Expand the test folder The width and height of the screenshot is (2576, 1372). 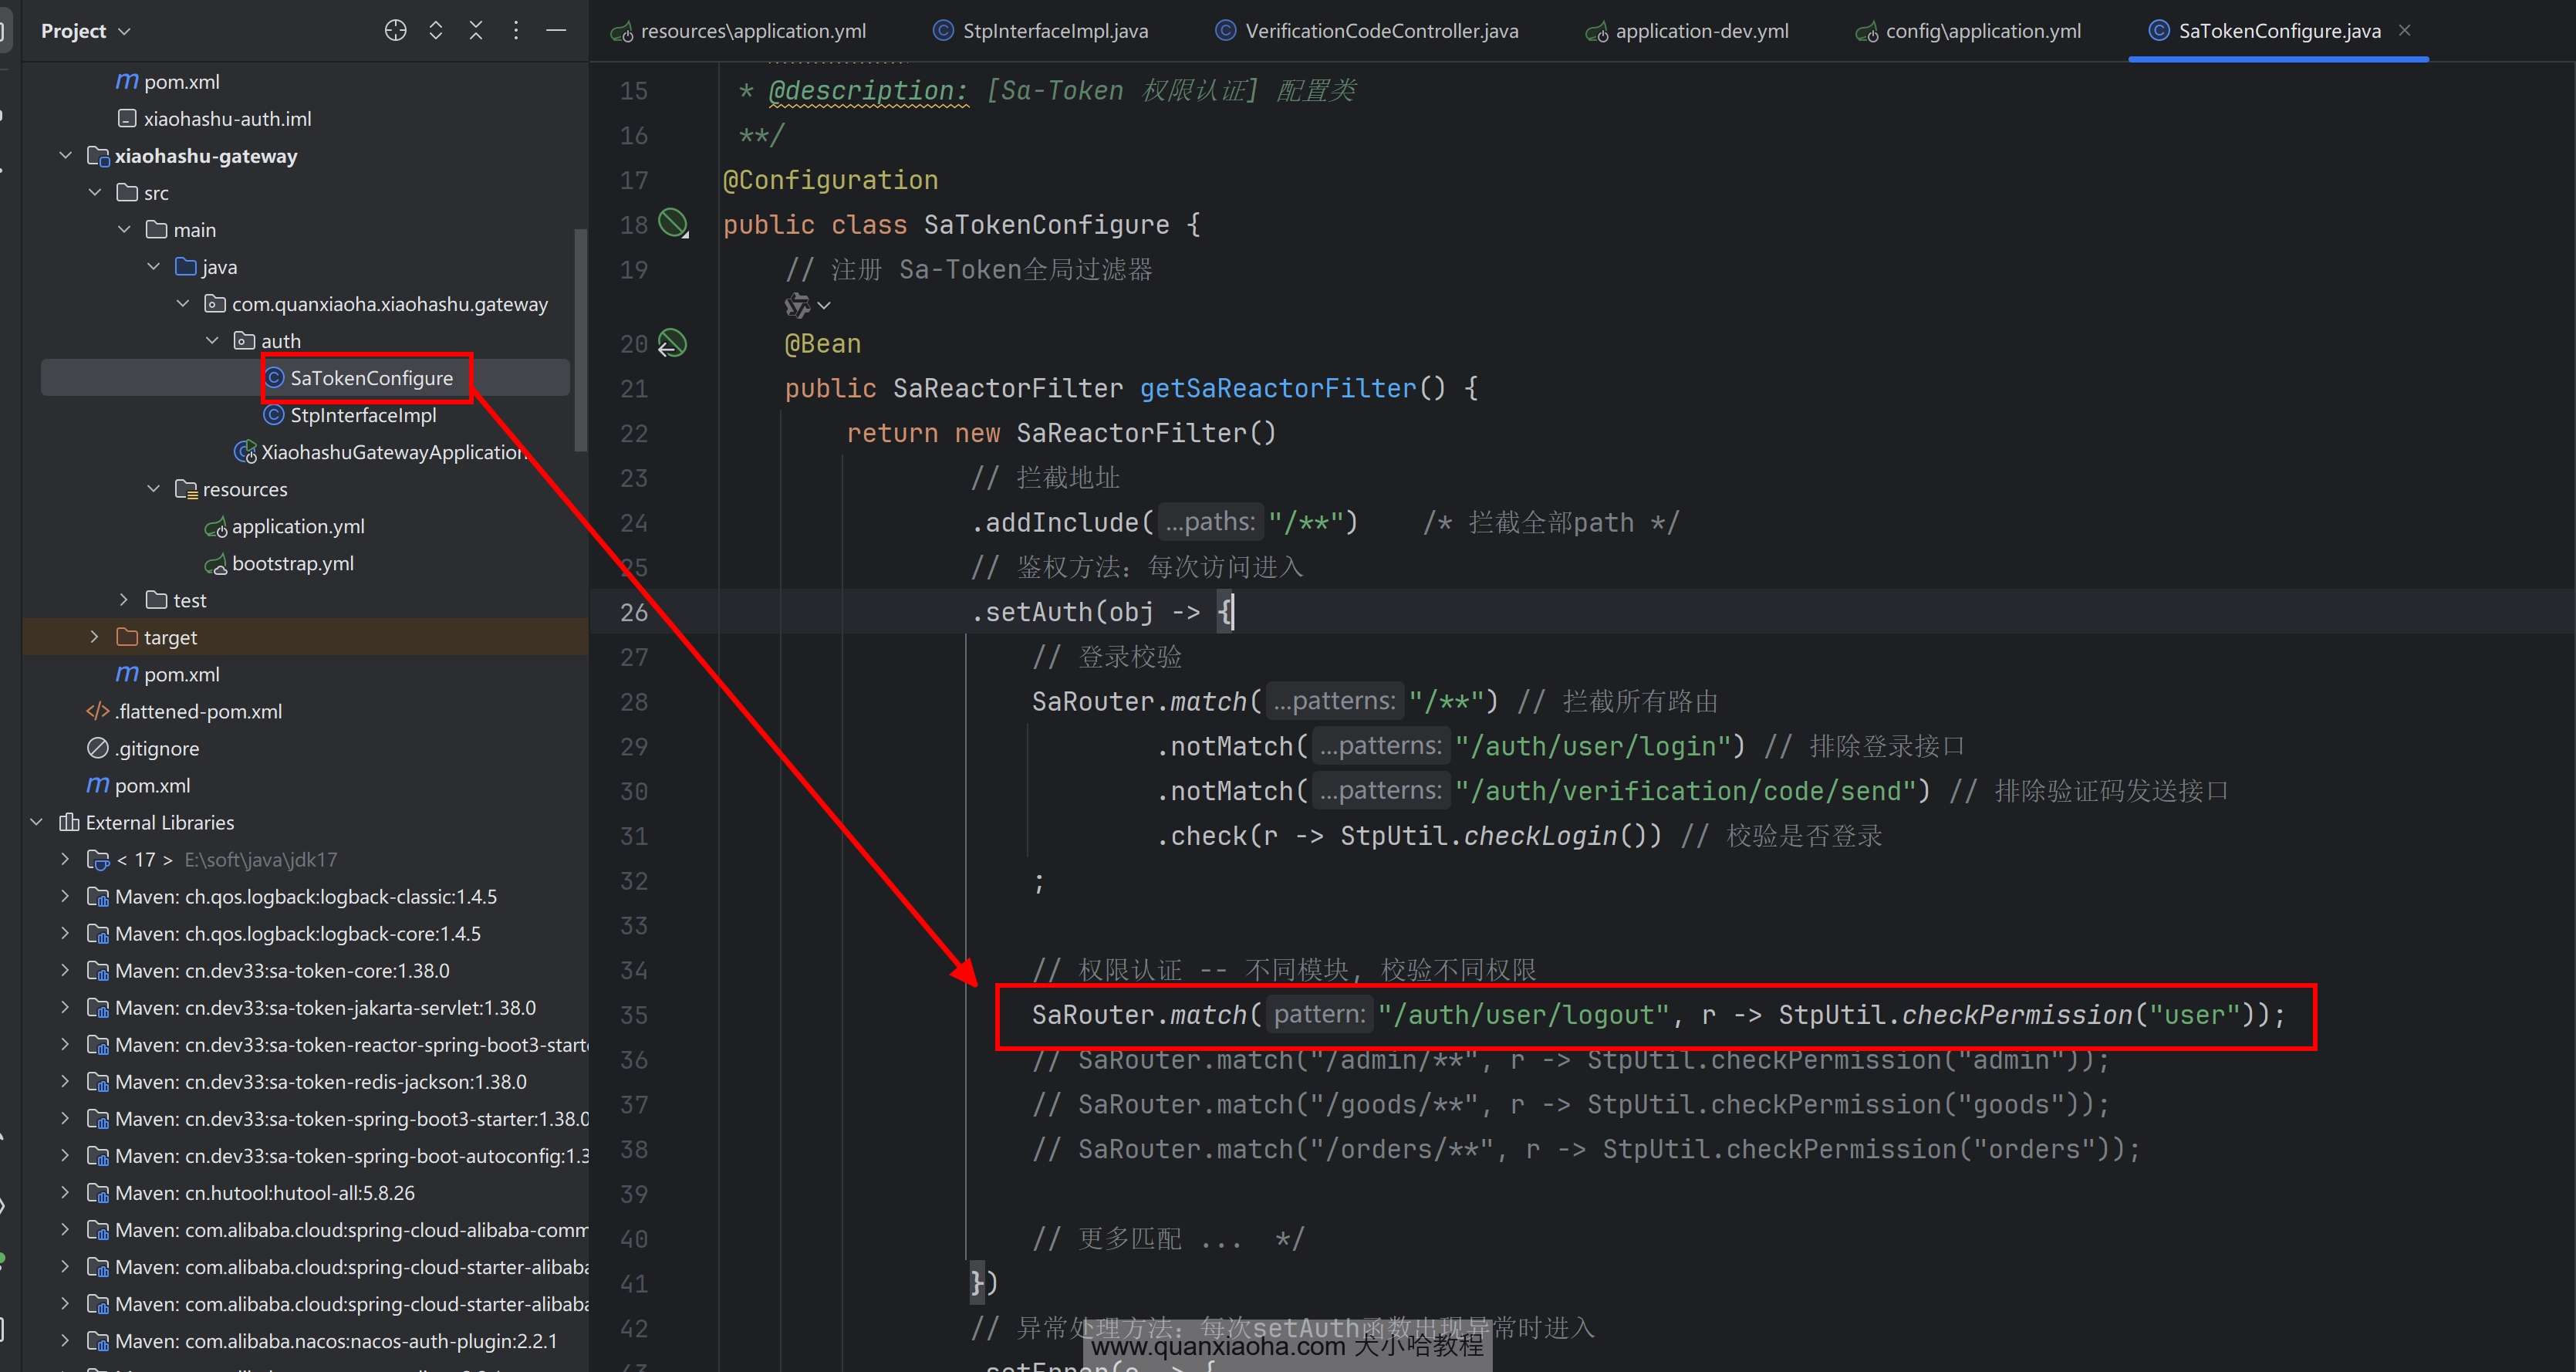coord(124,600)
